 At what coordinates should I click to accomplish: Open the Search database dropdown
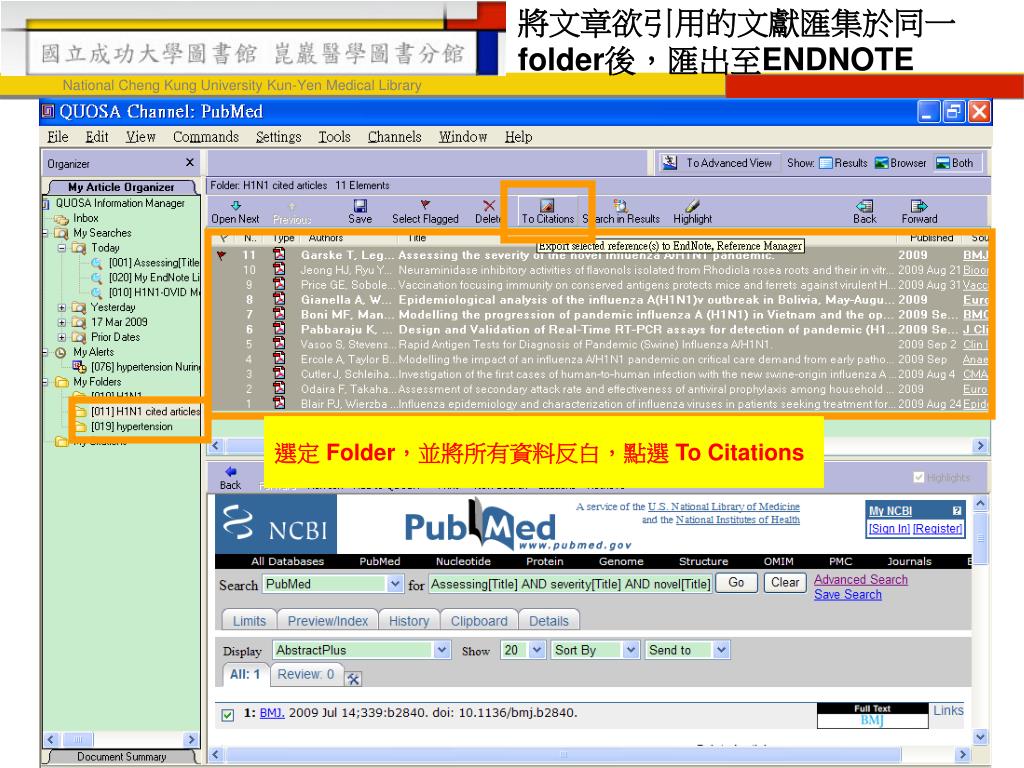(394, 584)
